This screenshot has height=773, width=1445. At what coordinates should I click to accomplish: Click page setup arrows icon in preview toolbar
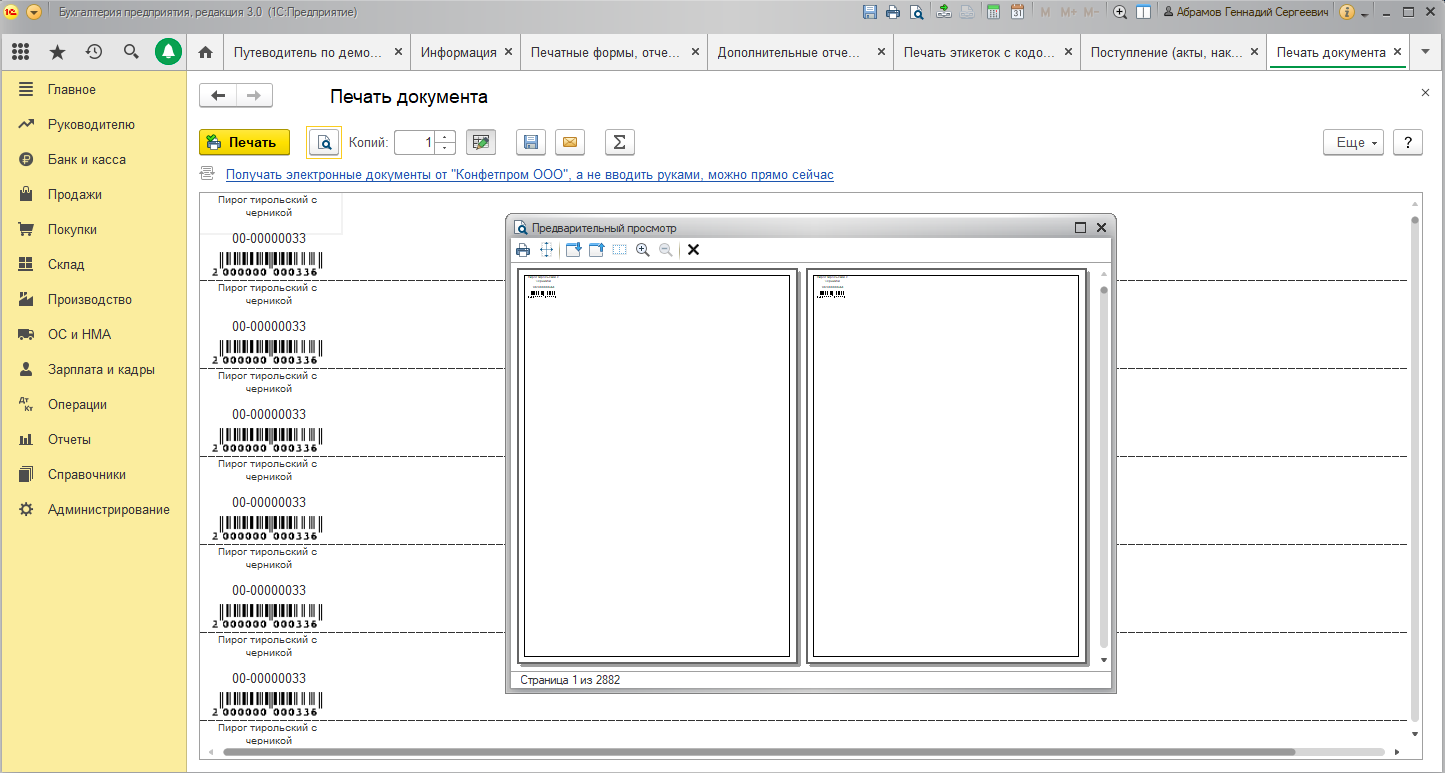[547, 250]
